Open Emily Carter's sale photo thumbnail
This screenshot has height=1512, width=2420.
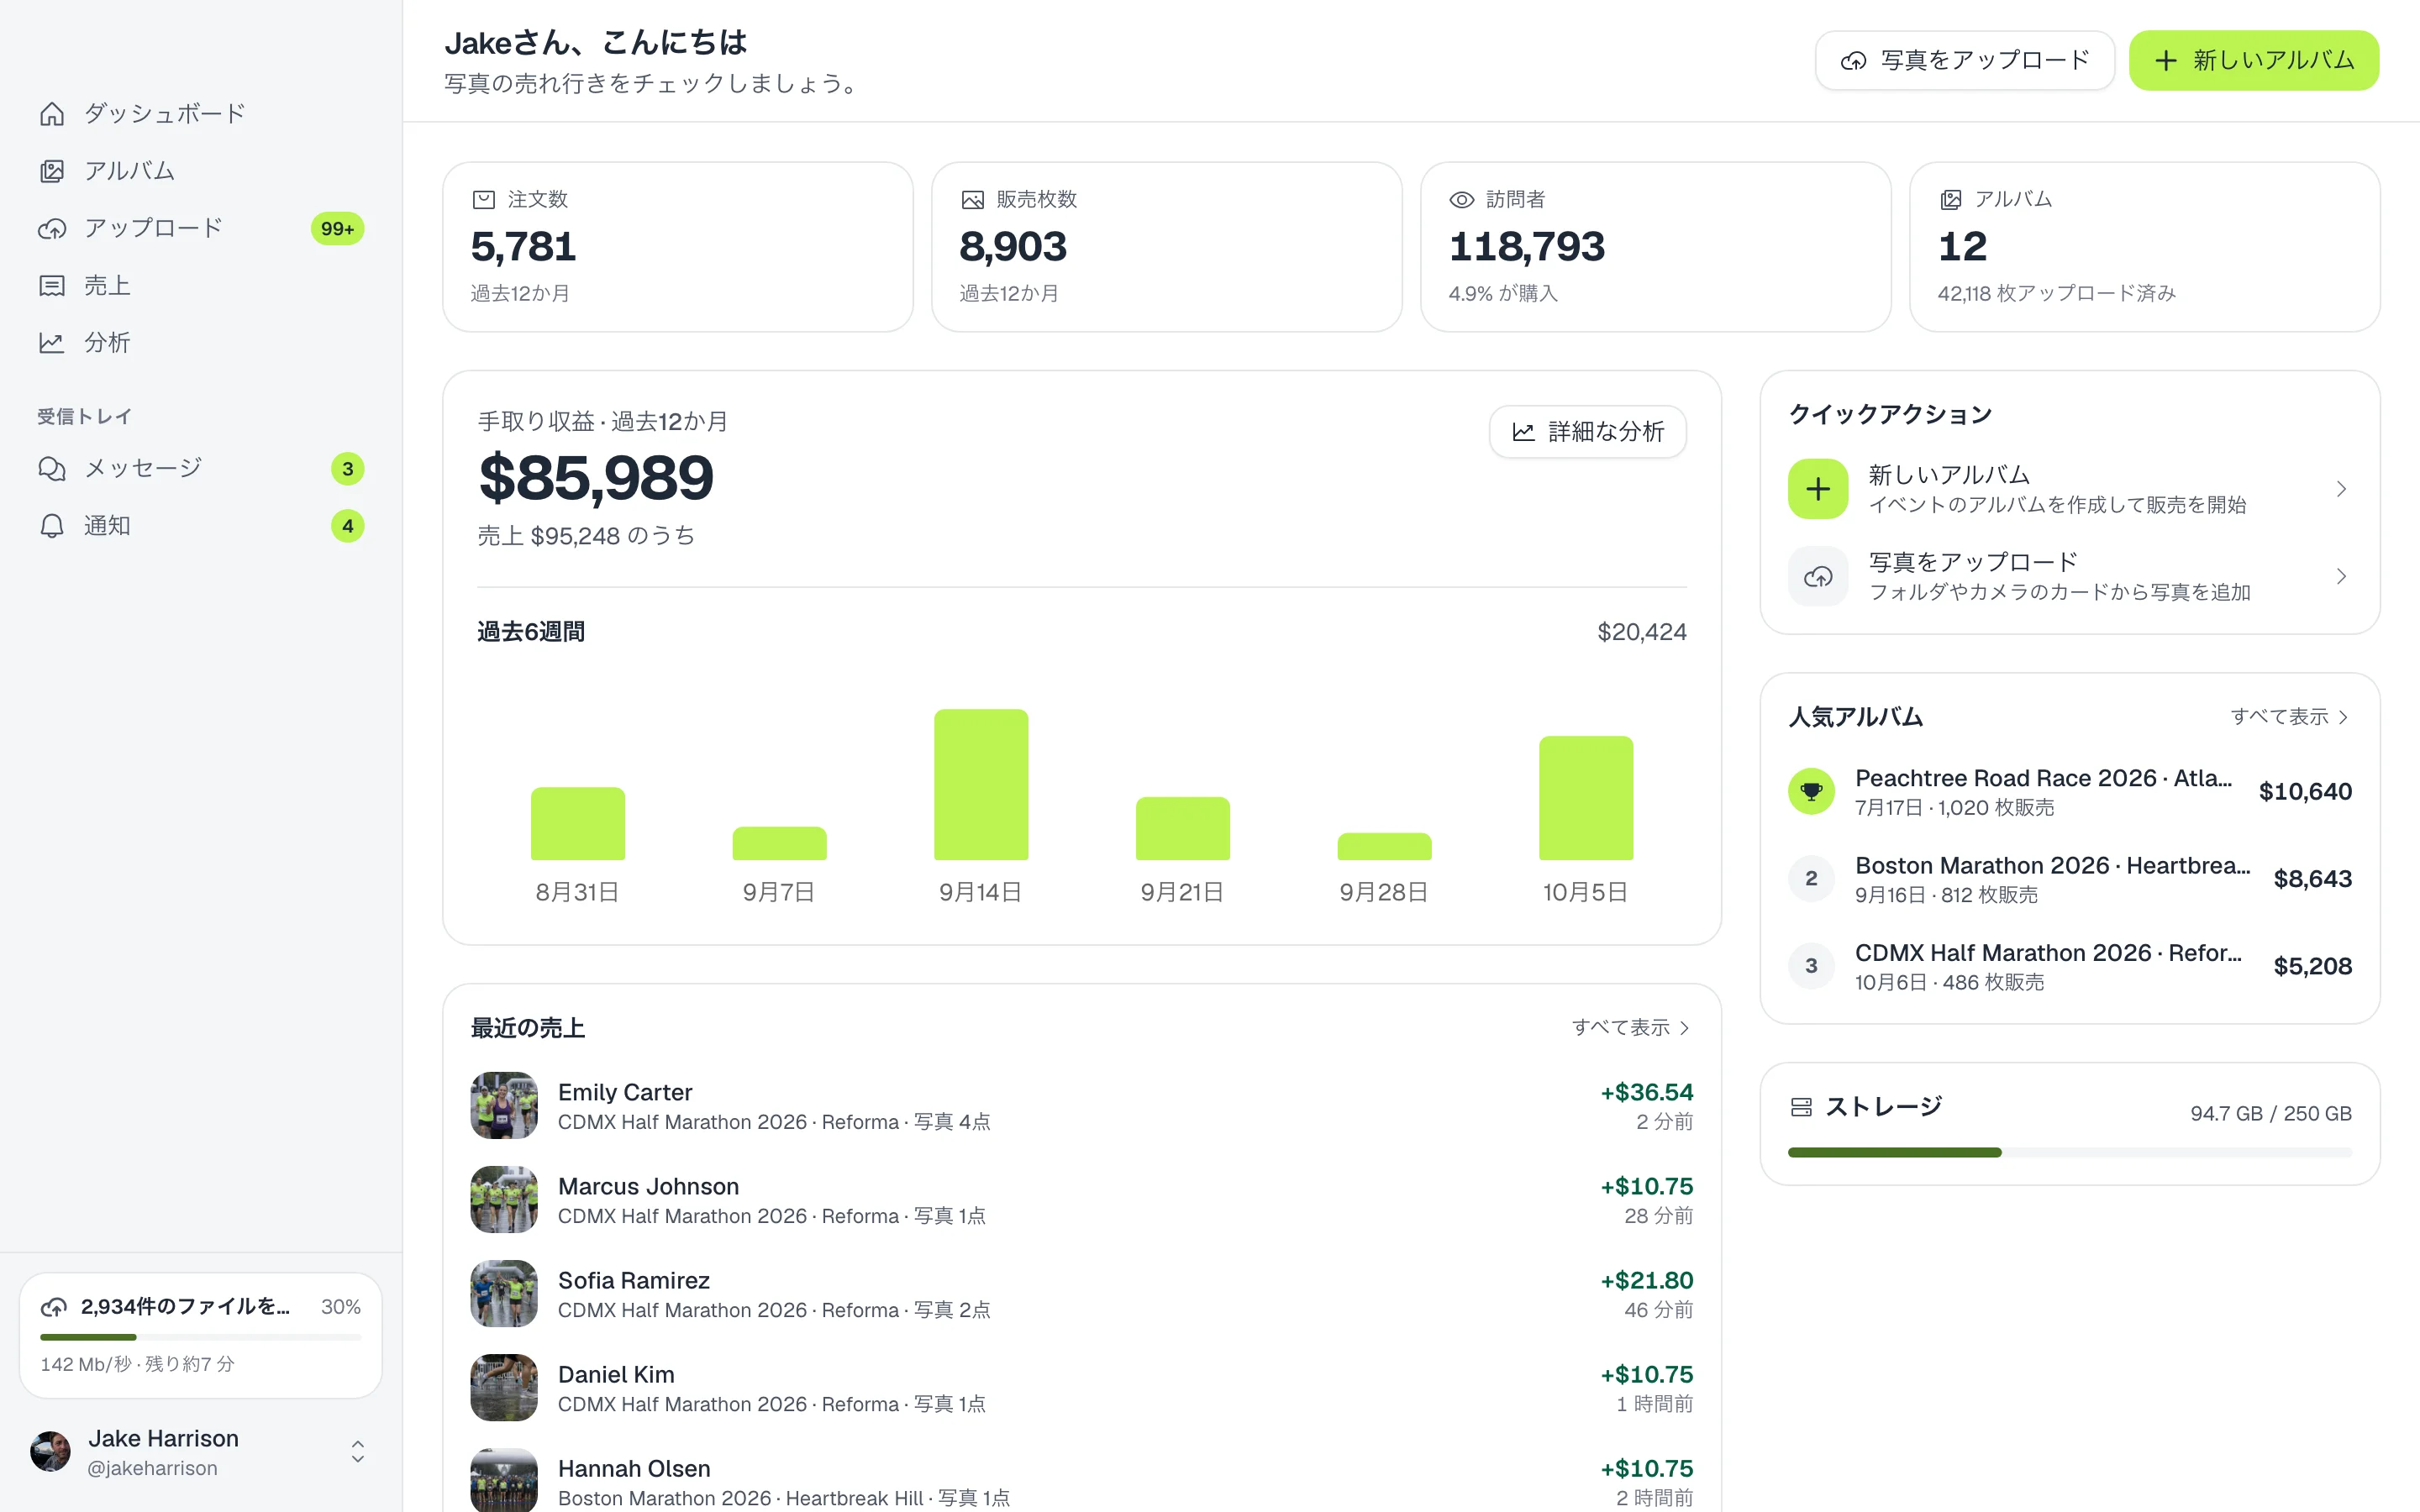click(504, 1106)
